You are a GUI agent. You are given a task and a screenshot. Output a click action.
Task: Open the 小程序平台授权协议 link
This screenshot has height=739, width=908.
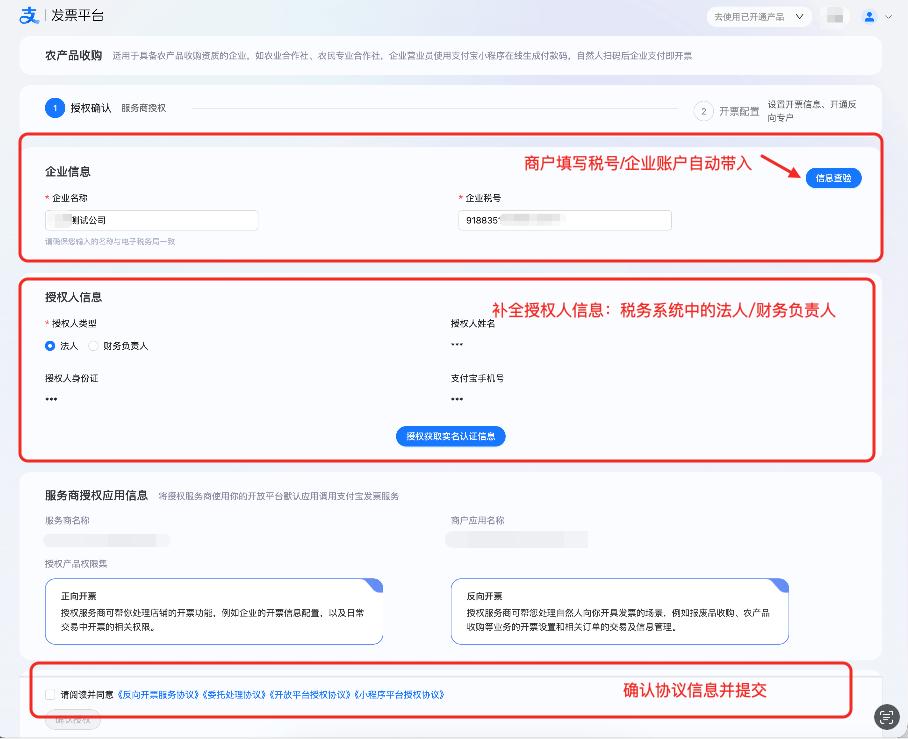[398, 694]
